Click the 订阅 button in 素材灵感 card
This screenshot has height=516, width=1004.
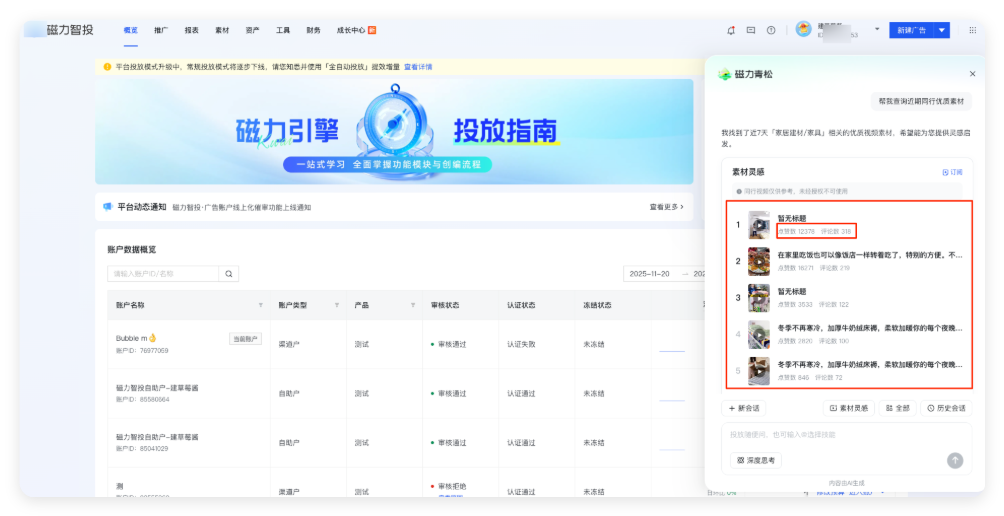tap(953, 172)
